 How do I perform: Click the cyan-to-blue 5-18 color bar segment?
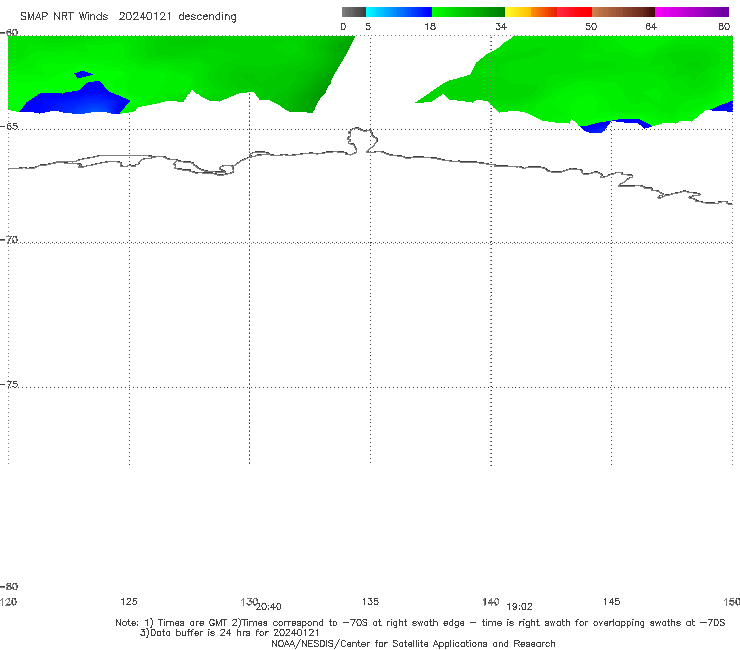(399, 12)
